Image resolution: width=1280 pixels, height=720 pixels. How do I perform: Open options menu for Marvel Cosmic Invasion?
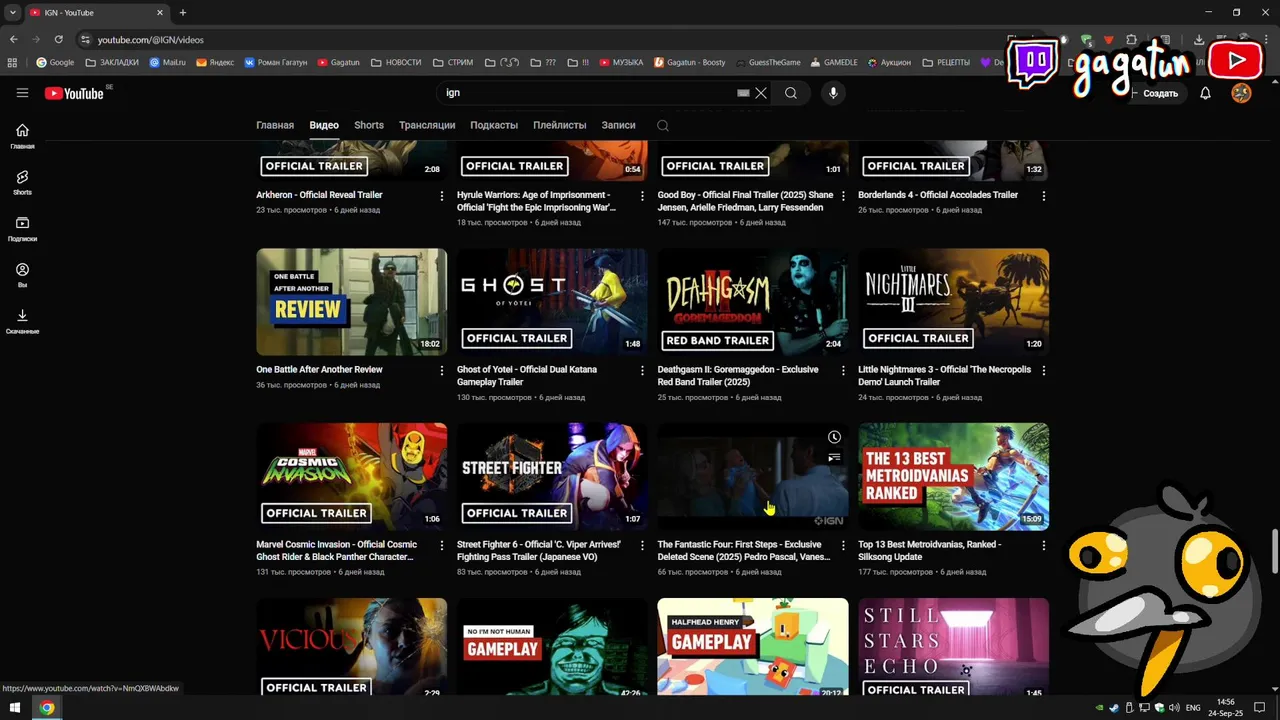(x=442, y=546)
